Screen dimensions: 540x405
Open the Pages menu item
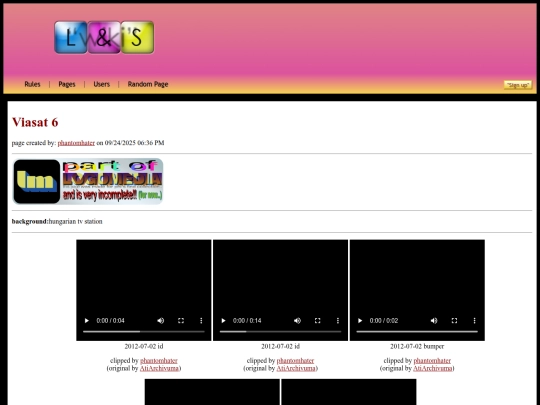pos(67,84)
